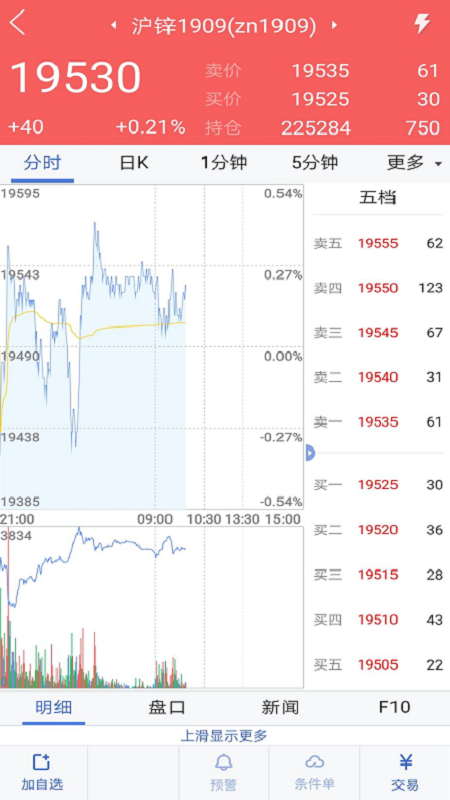
Task: Switch to next contract with right triangle
Action: click(x=334, y=26)
